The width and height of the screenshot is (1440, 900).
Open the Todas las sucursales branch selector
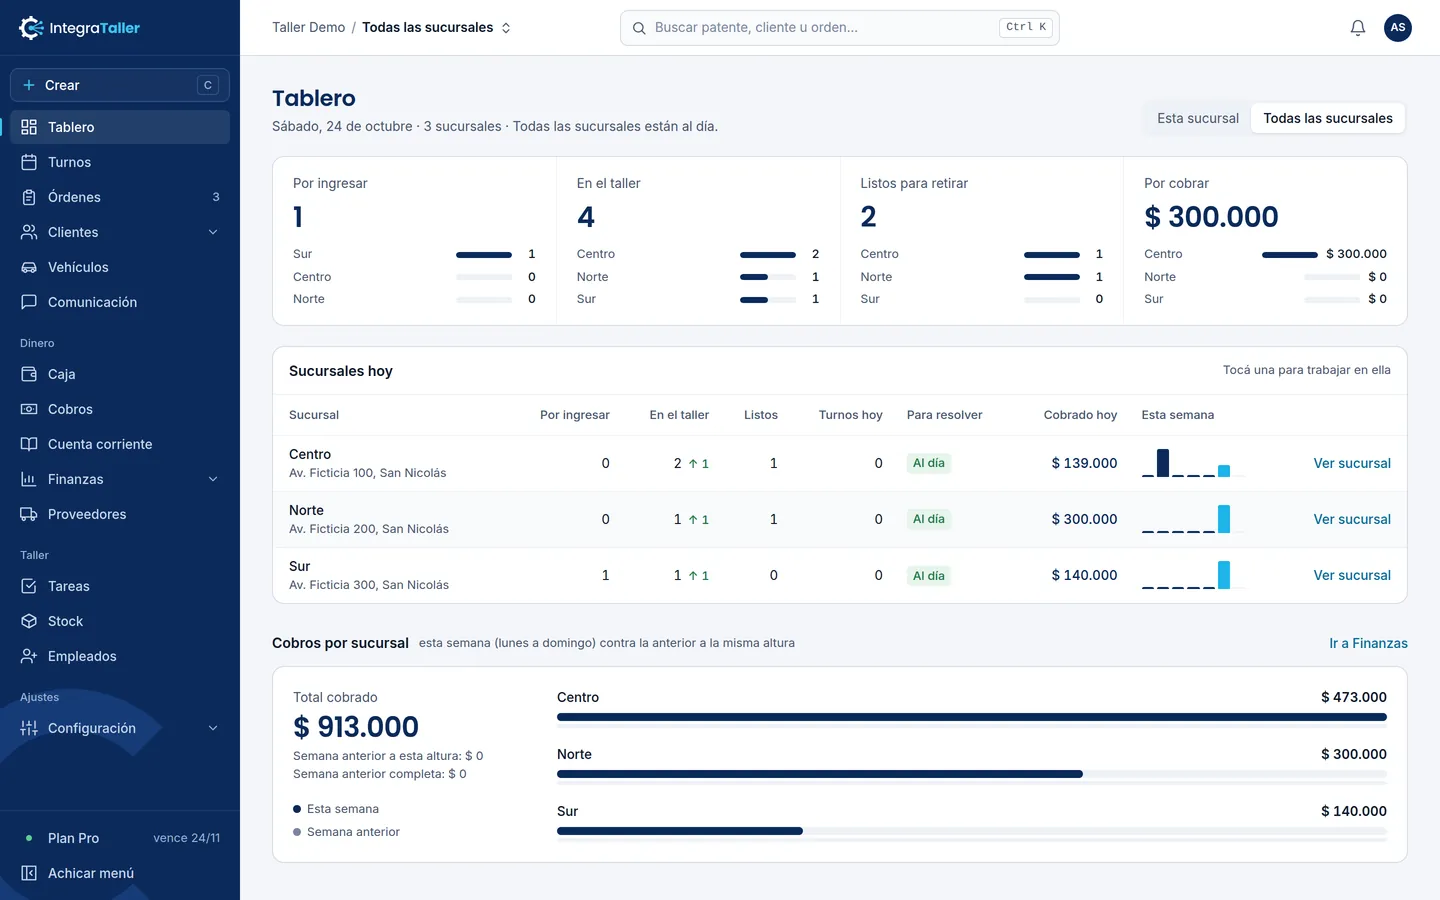pos(437,28)
